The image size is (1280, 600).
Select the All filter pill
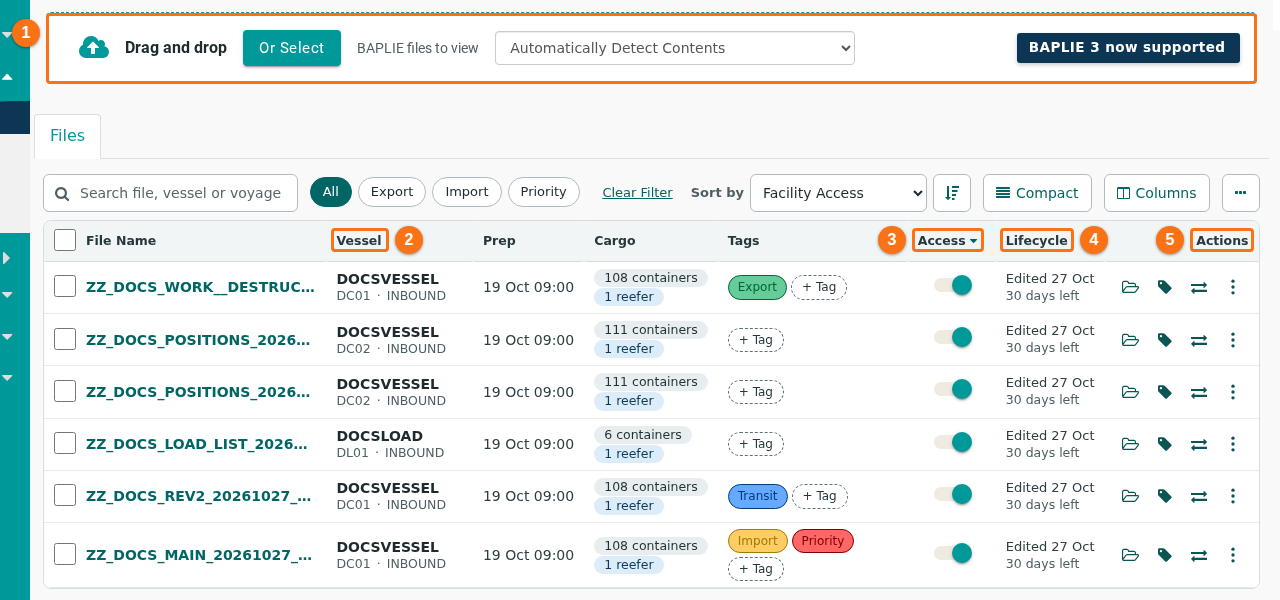coord(331,192)
